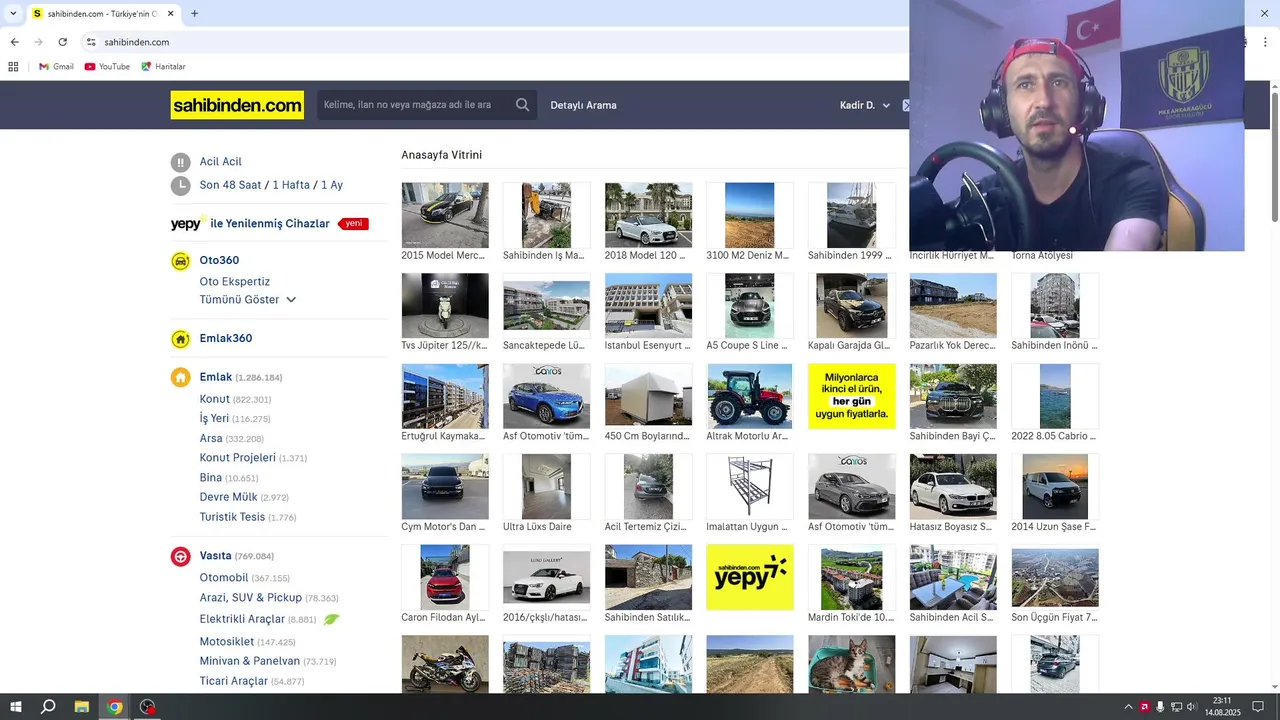Go back with browser back arrow

(14, 42)
